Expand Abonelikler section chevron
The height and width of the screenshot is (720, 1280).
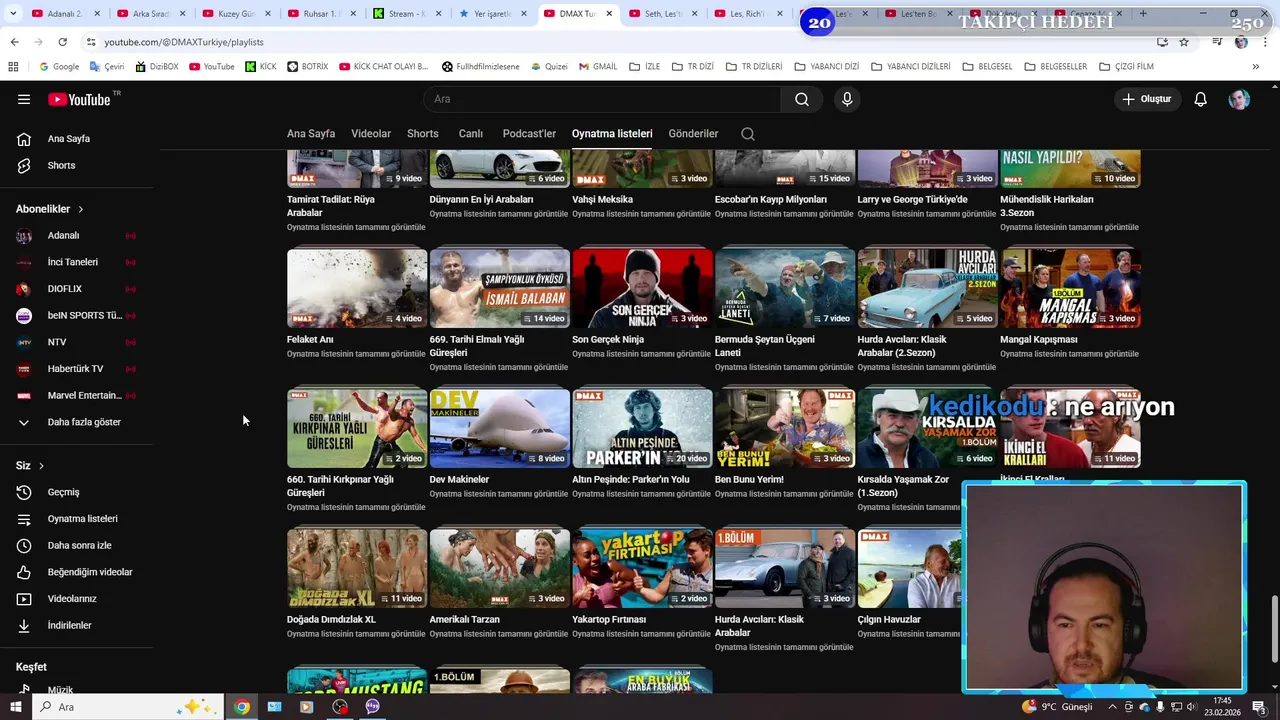pyautogui.click(x=80, y=209)
